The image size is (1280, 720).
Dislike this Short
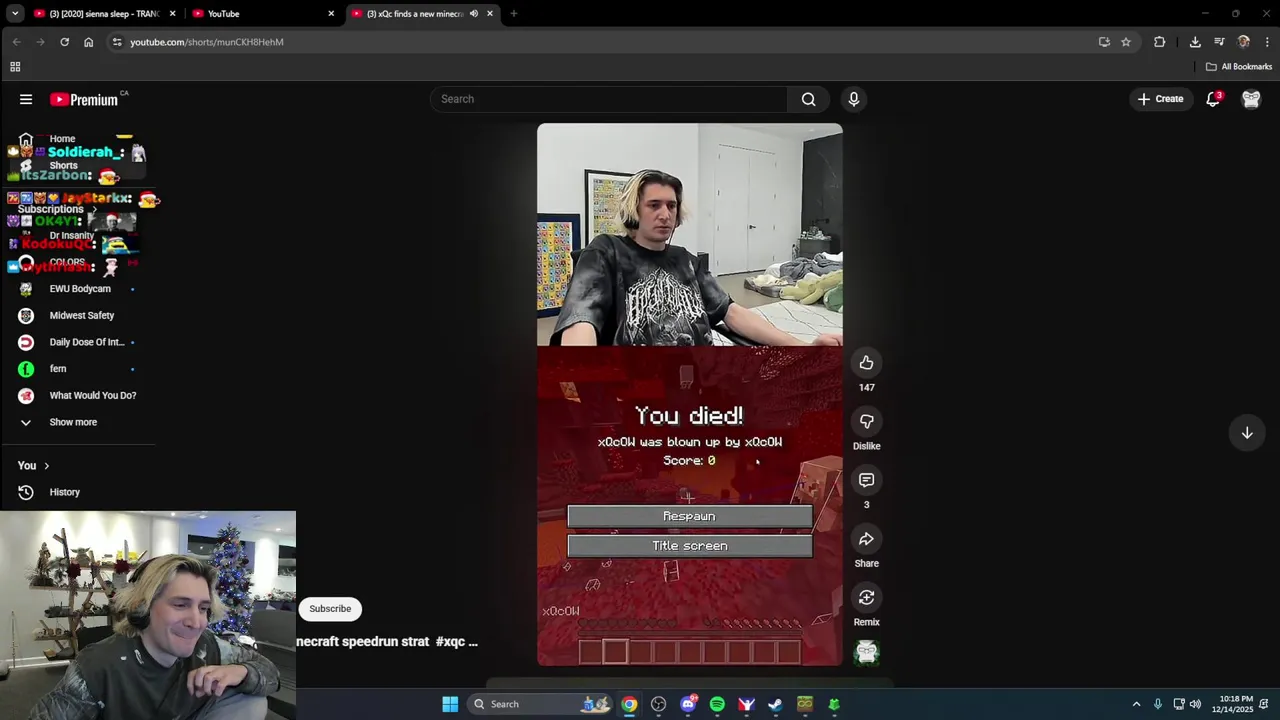coord(866,421)
